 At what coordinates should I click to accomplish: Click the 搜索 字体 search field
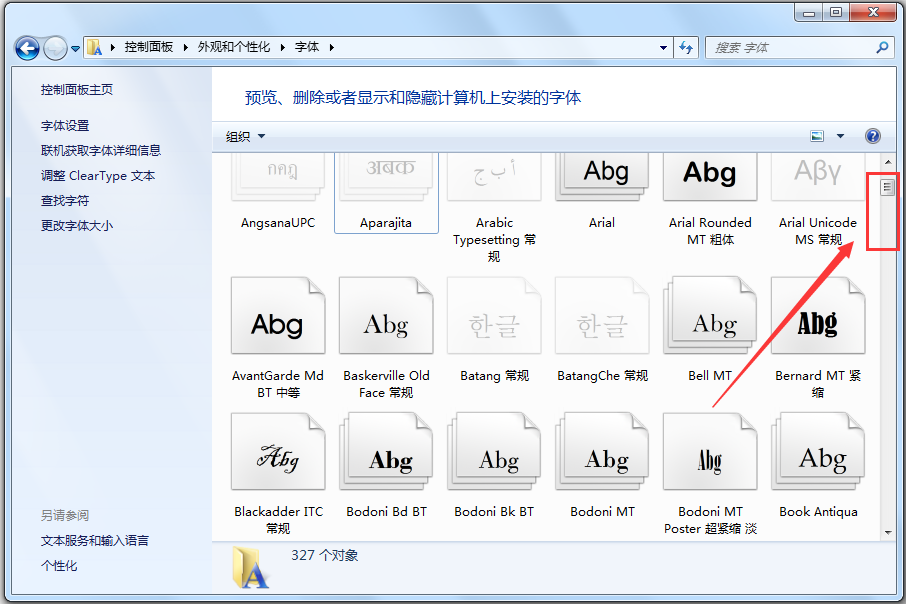tap(799, 47)
